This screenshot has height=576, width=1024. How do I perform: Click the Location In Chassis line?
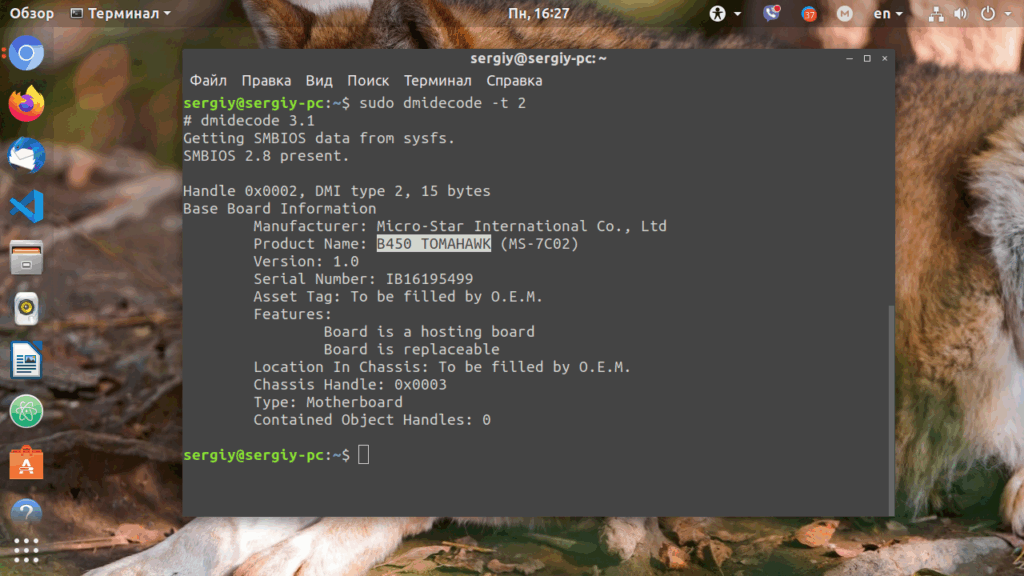pyautogui.click(x=442, y=366)
